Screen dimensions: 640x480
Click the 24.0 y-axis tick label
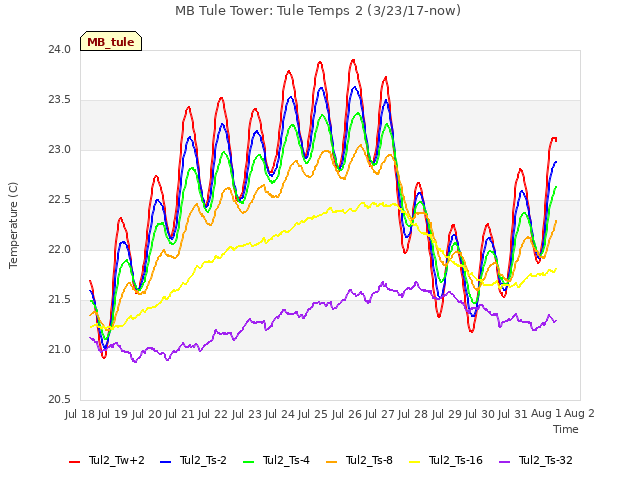pyautogui.click(x=60, y=50)
